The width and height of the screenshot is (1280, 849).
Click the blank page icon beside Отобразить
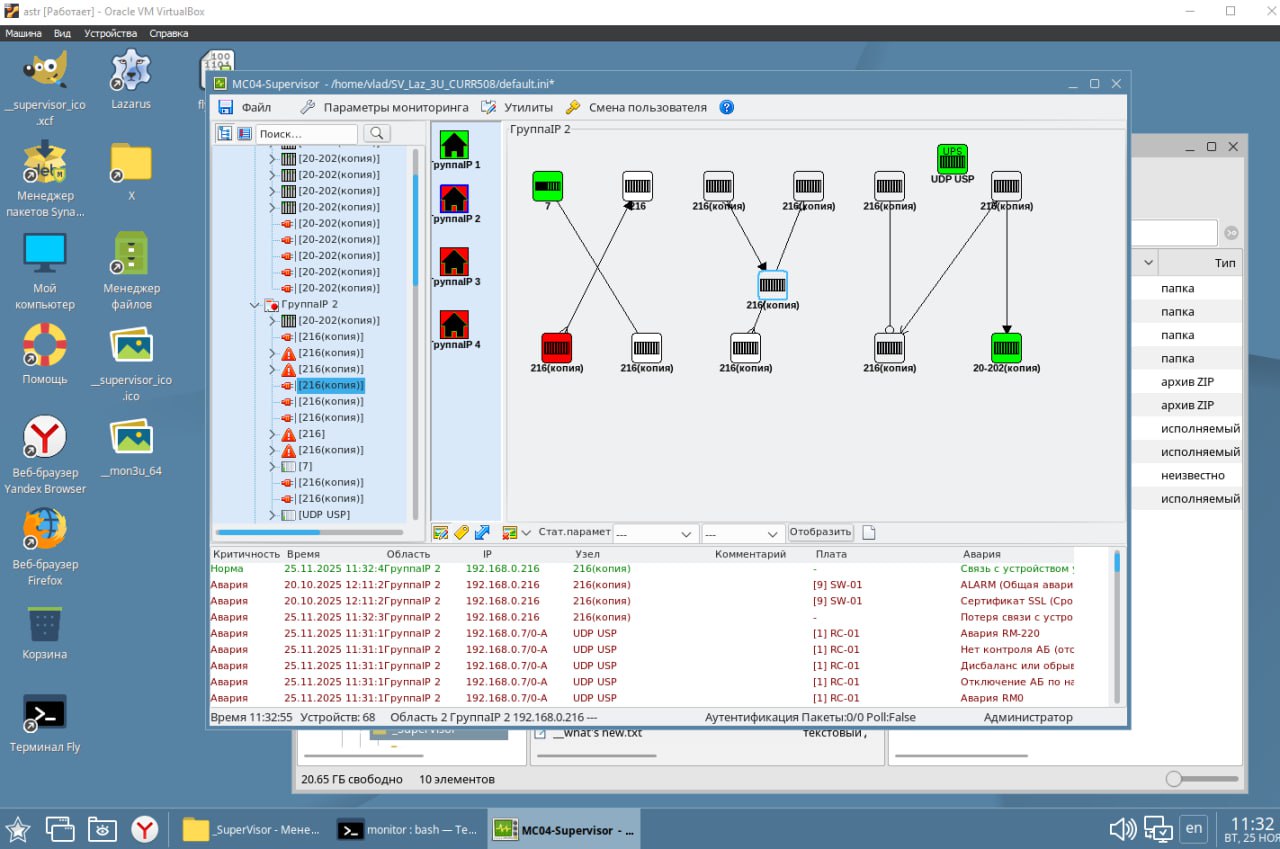[x=869, y=533]
